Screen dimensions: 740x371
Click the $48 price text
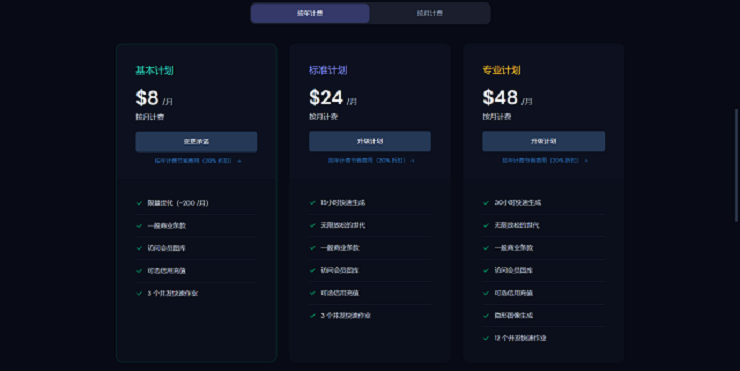pos(500,98)
